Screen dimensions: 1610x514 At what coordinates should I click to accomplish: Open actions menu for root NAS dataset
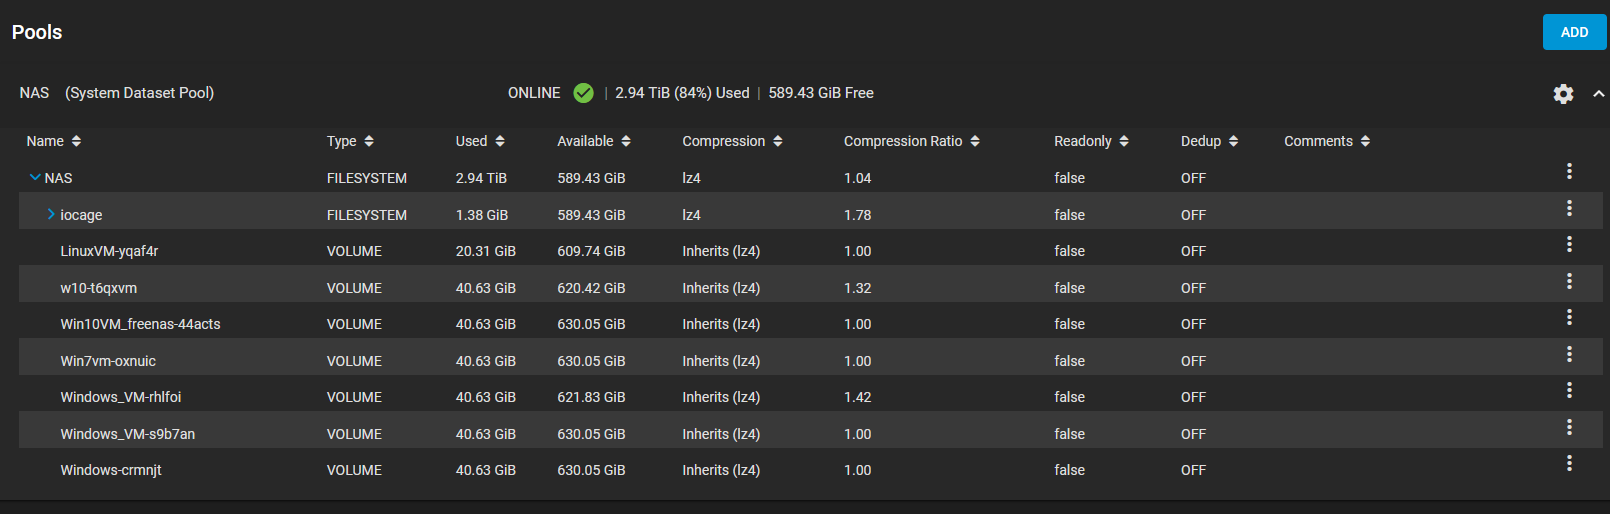coord(1569,171)
